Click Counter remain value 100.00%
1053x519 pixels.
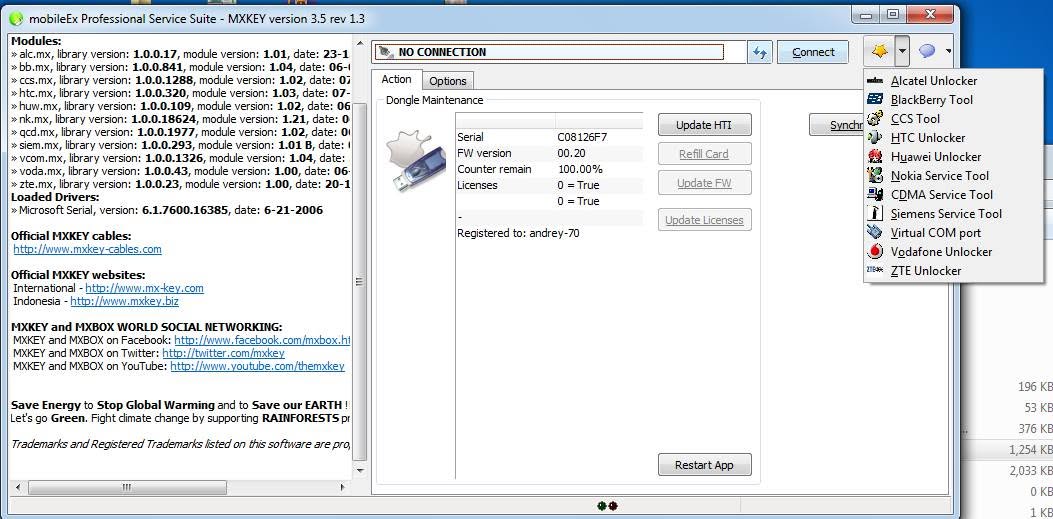point(580,169)
